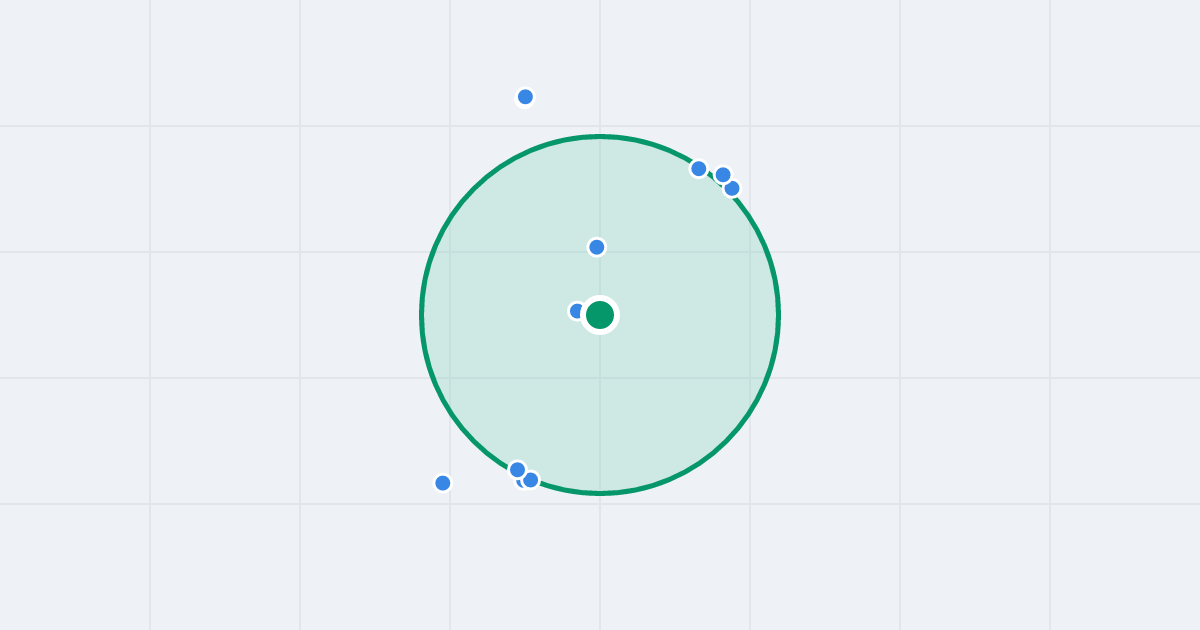1200x630 pixels.
Task: Select blue dot partly hidden behind center marker
Action: [x=577, y=311]
